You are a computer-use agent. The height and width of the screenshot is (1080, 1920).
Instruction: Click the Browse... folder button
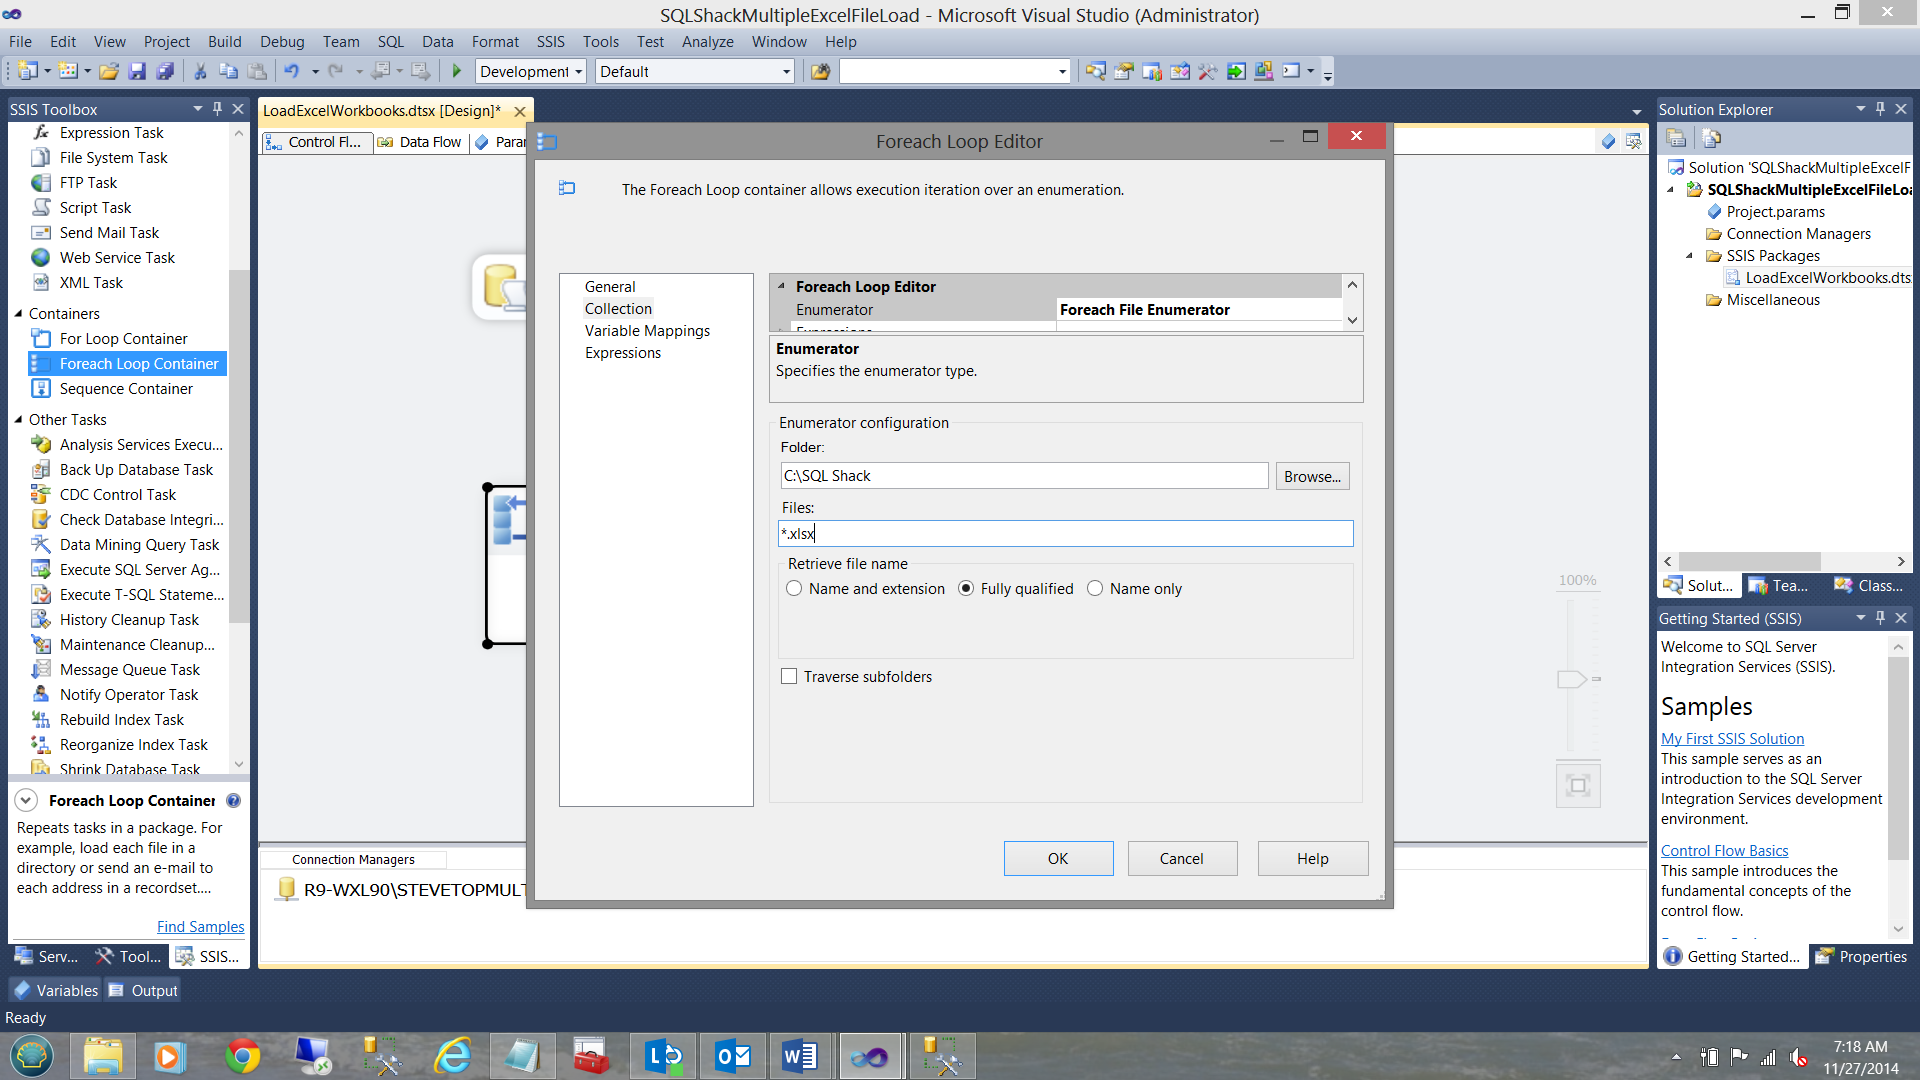[1311, 476]
